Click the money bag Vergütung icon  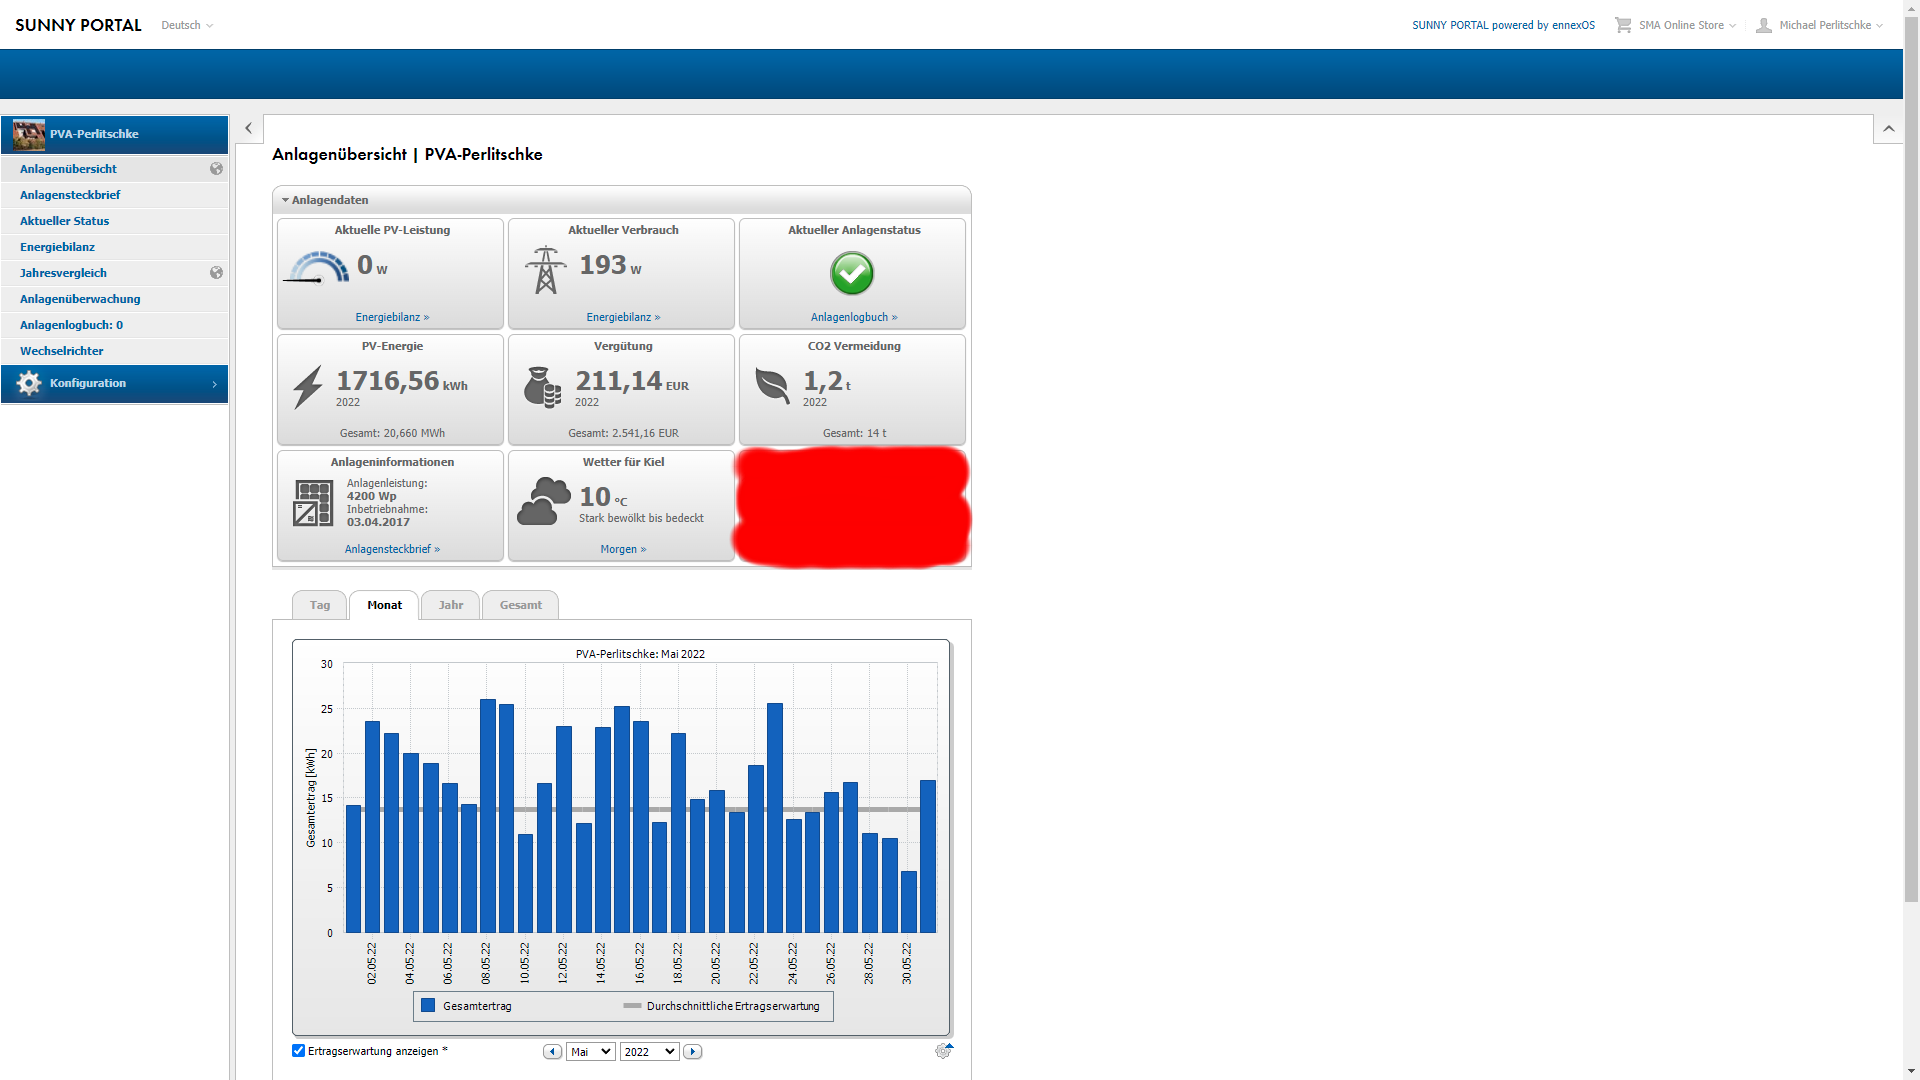pos(543,387)
